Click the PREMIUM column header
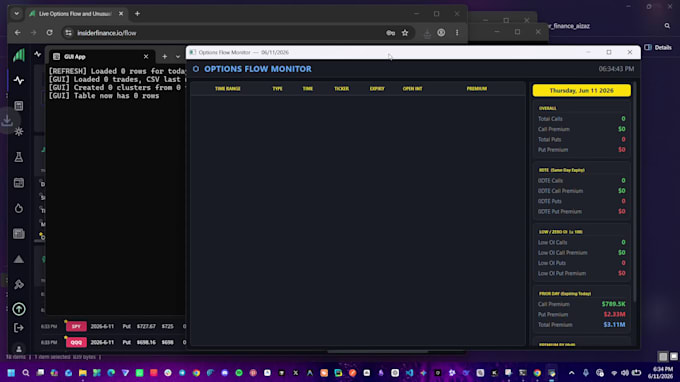The image size is (680, 382). (x=477, y=88)
